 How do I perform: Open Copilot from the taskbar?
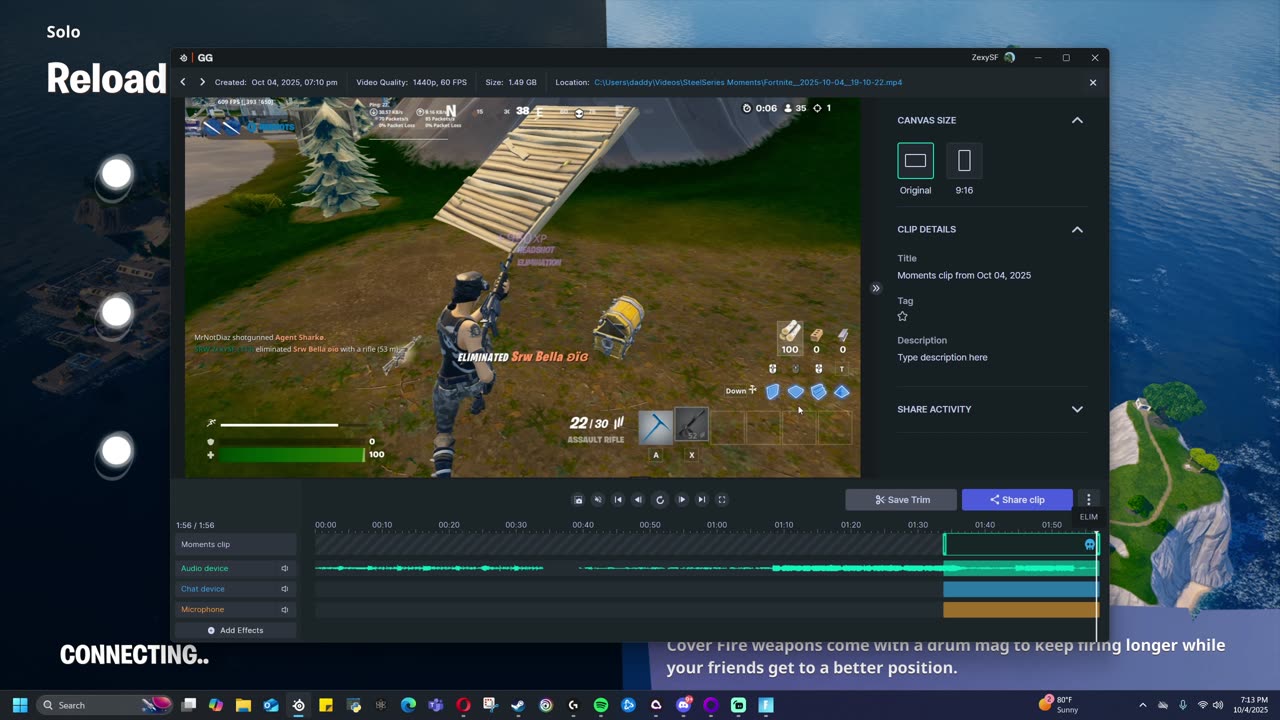pos(216,705)
